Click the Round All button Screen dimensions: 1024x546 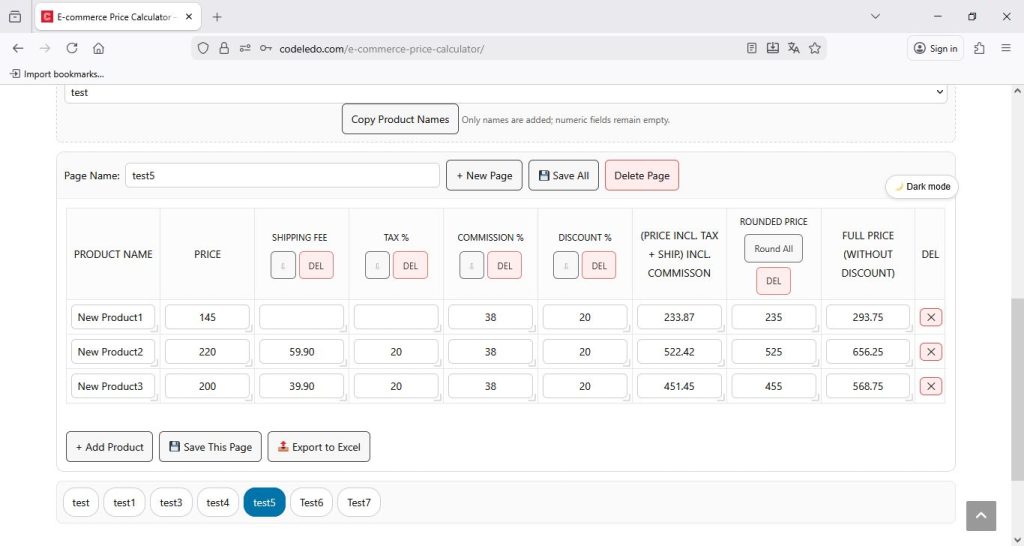click(x=773, y=249)
